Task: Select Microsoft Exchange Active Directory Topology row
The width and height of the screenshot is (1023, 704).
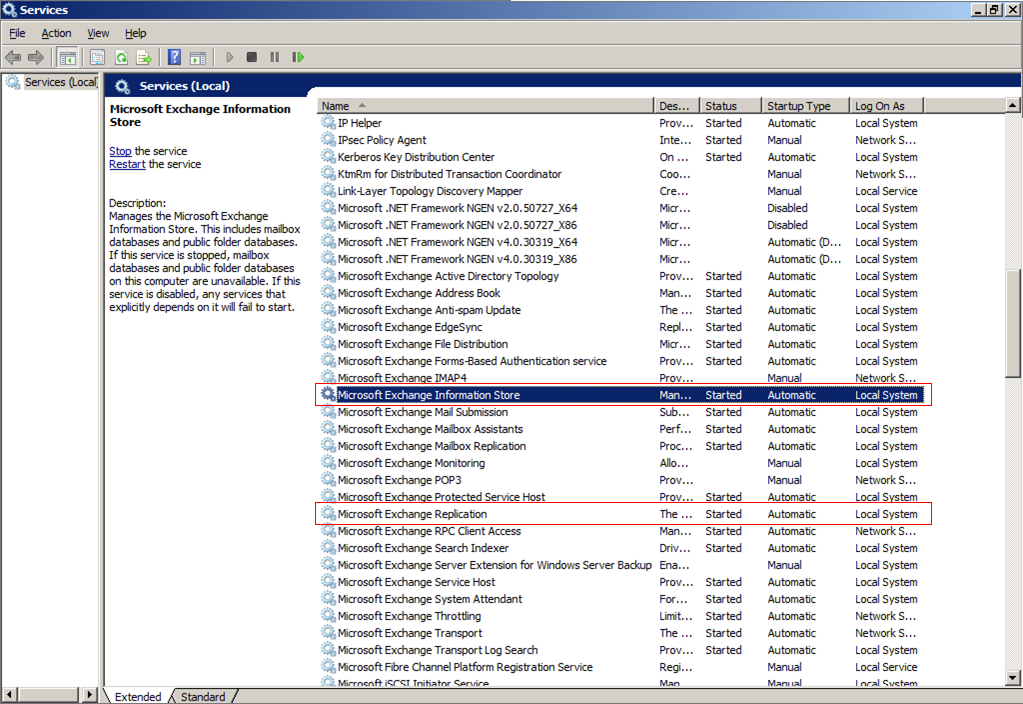Action: pos(622,276)
